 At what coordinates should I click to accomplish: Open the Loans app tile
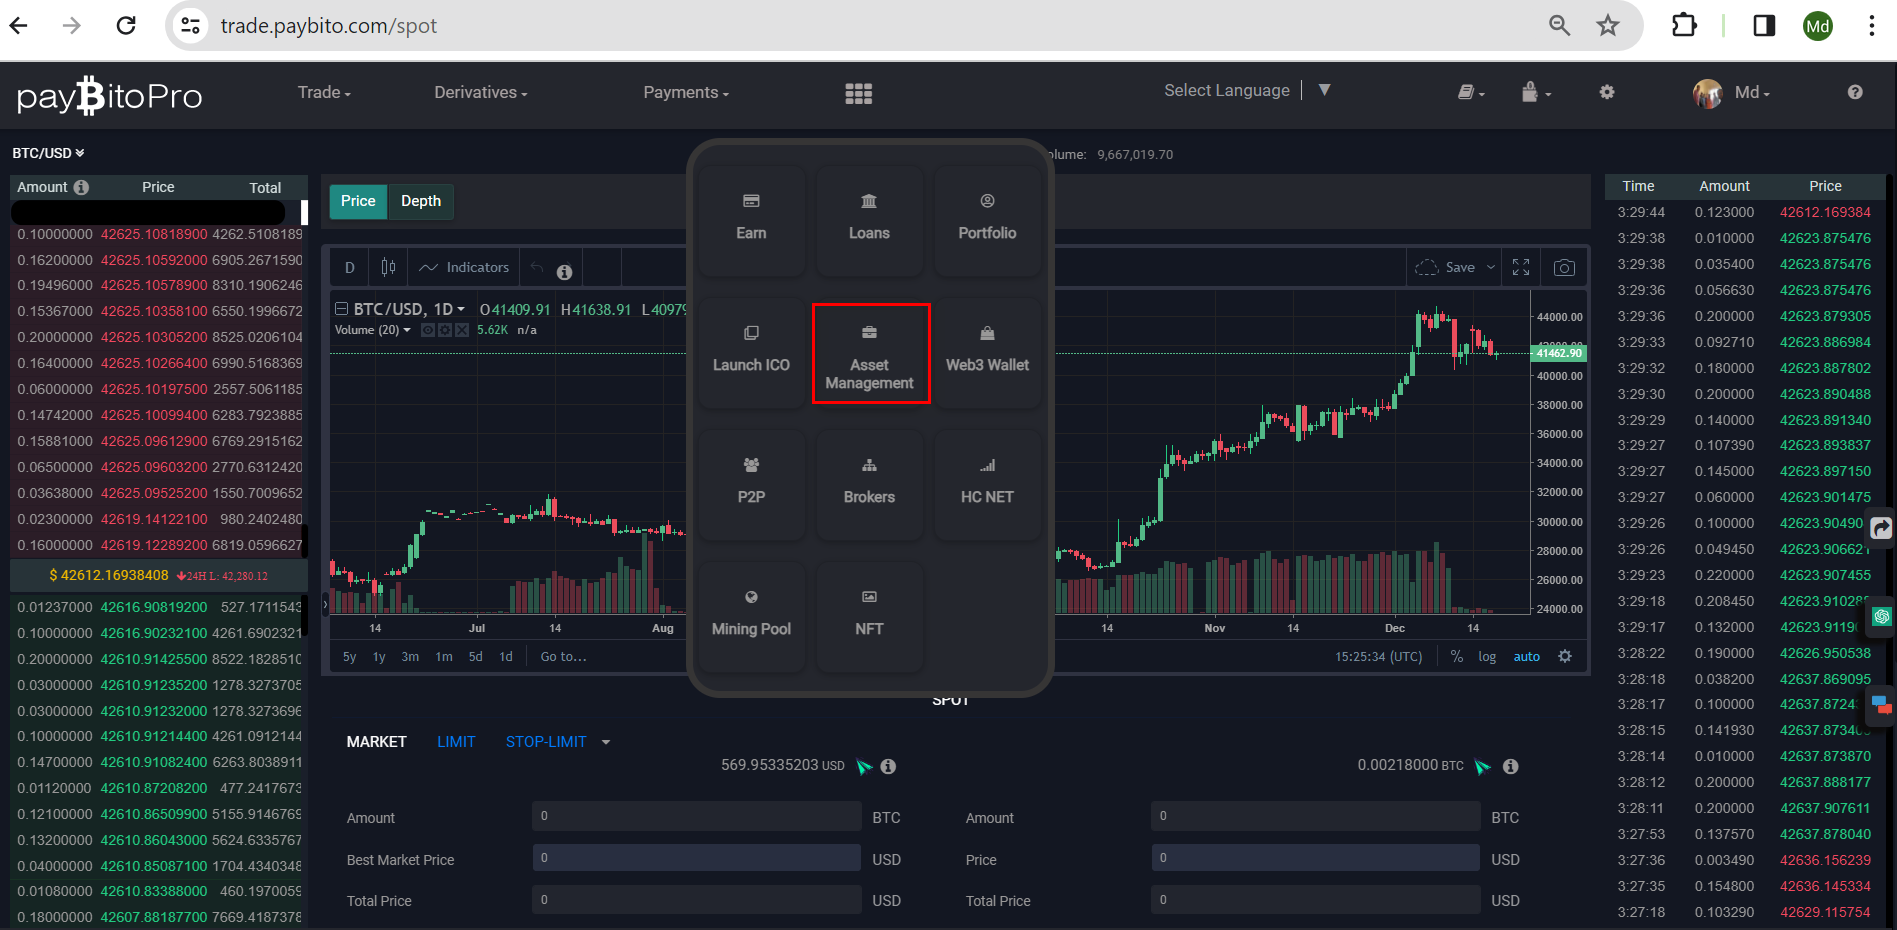pos(869,220)
